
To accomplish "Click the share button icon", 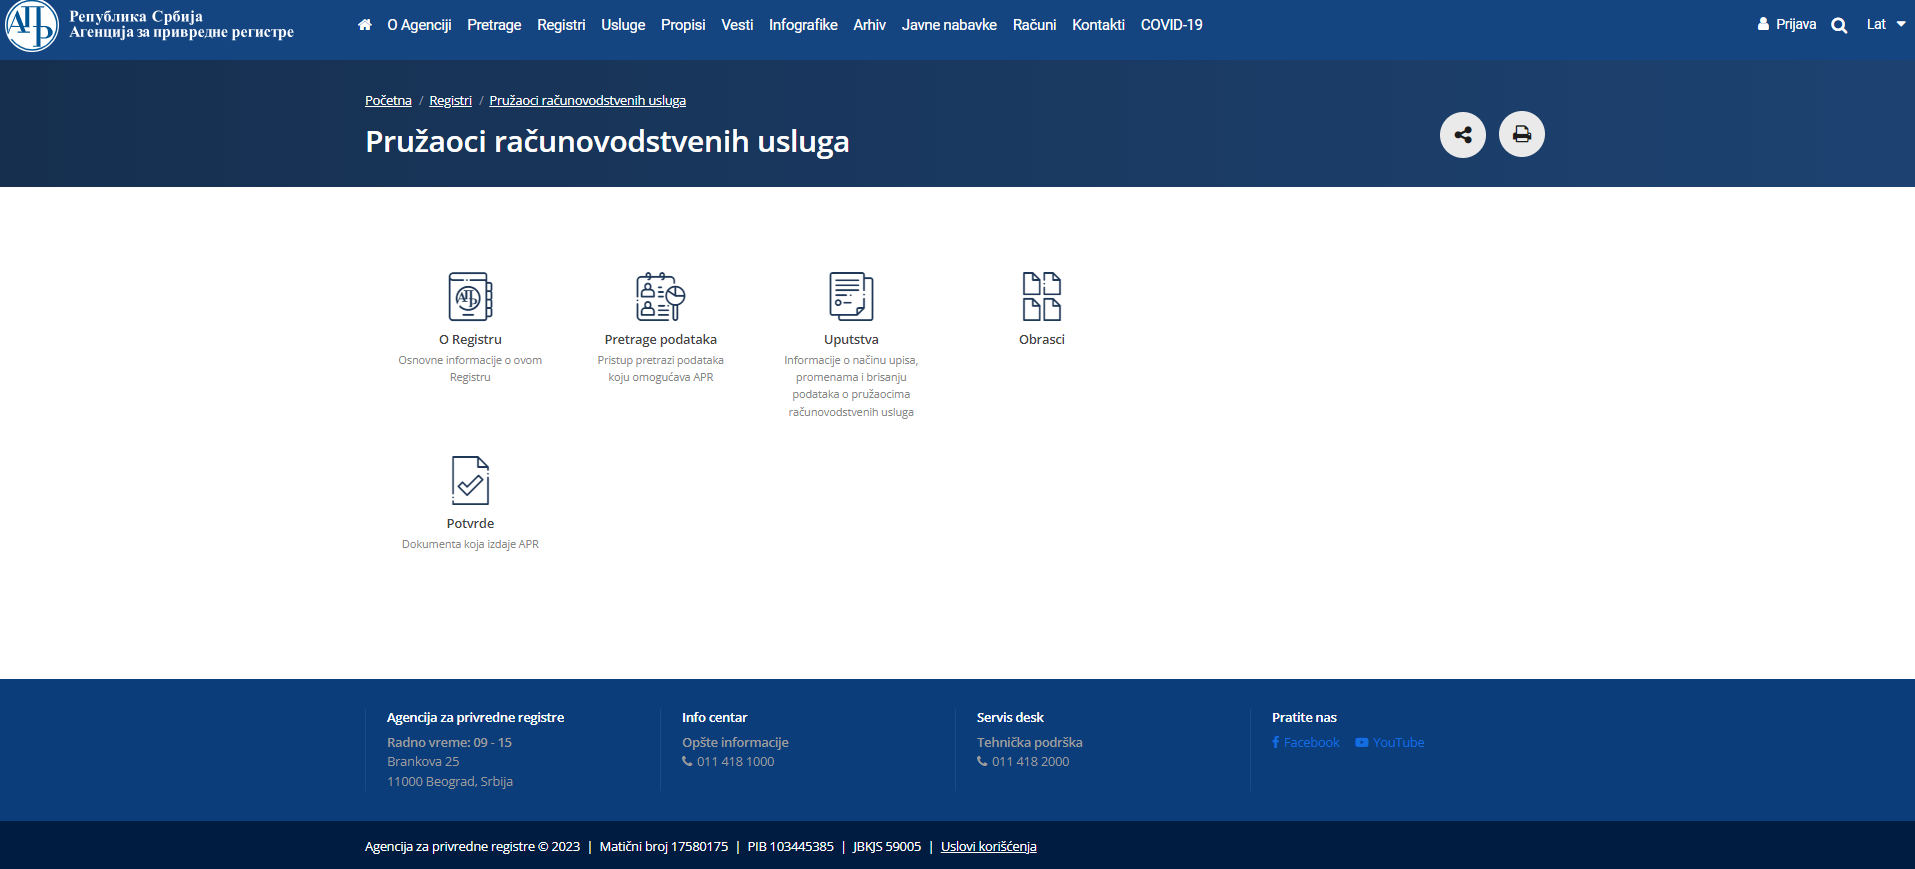I will 1462,135.
